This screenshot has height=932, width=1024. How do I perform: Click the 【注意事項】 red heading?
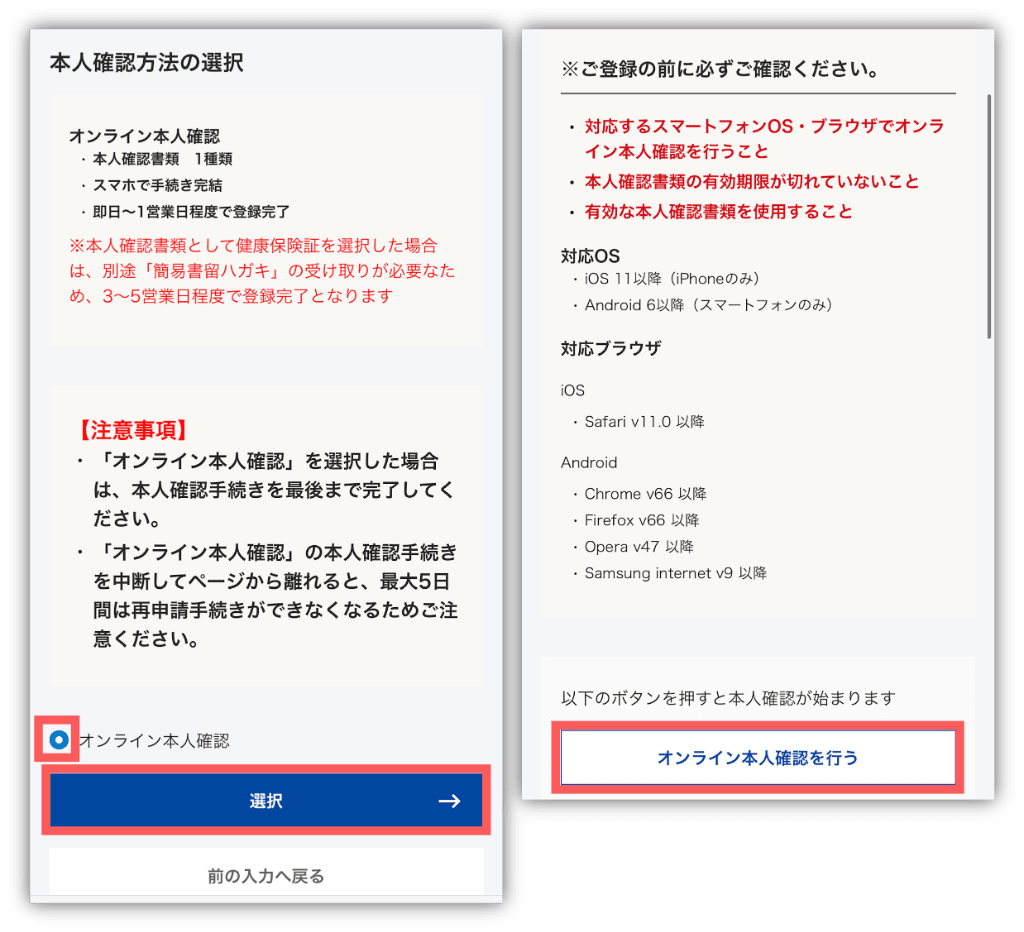(133, 430)
